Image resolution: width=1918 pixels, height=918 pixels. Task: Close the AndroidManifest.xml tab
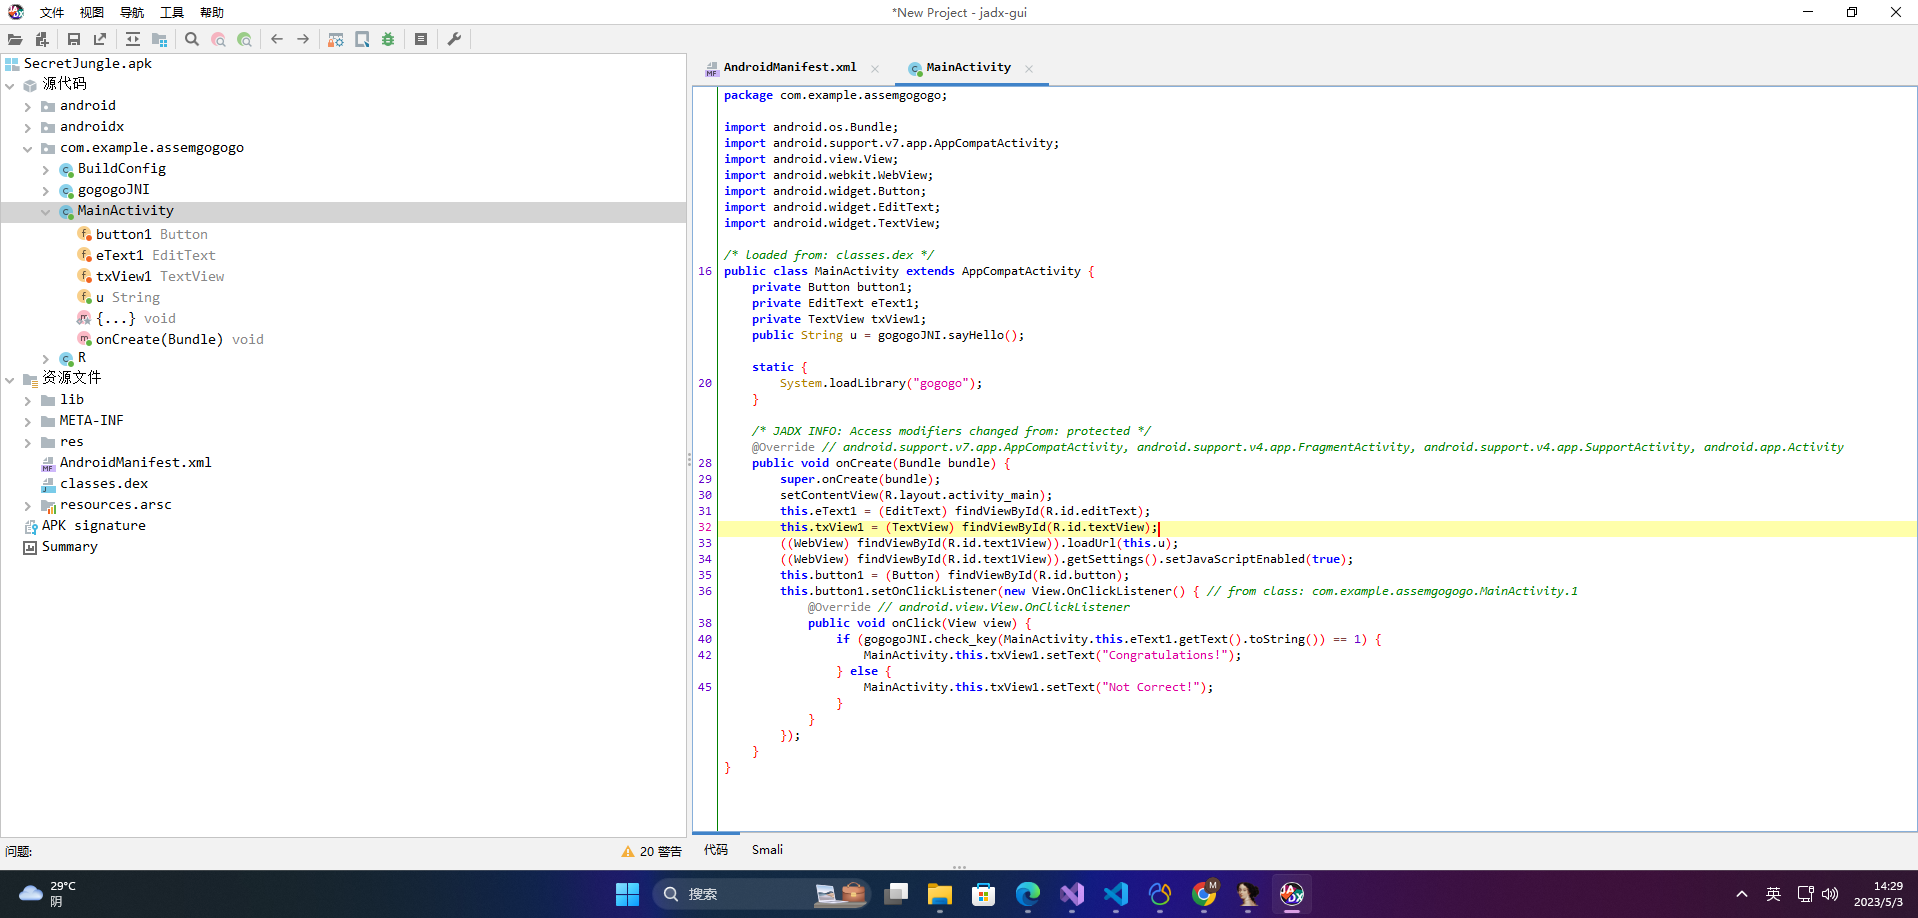click(x=875, y=69)
